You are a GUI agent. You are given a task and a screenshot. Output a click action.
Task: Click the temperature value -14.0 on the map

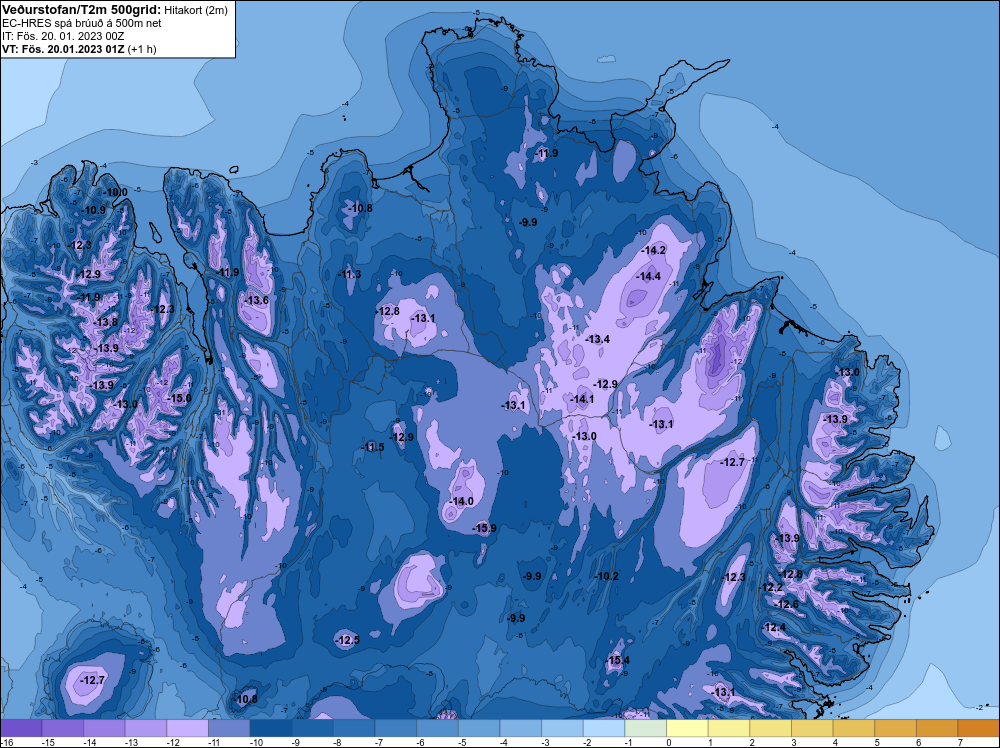coord(461,501)
